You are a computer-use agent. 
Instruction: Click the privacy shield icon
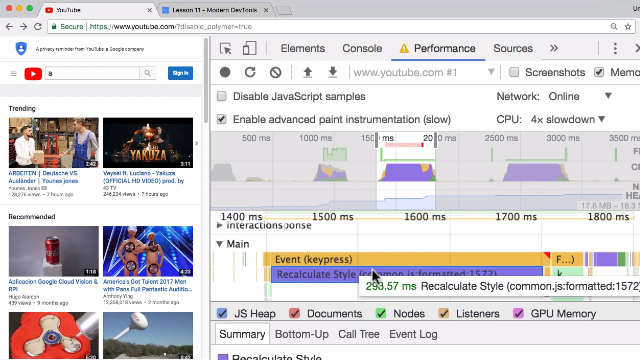click(x=21, y=49)
